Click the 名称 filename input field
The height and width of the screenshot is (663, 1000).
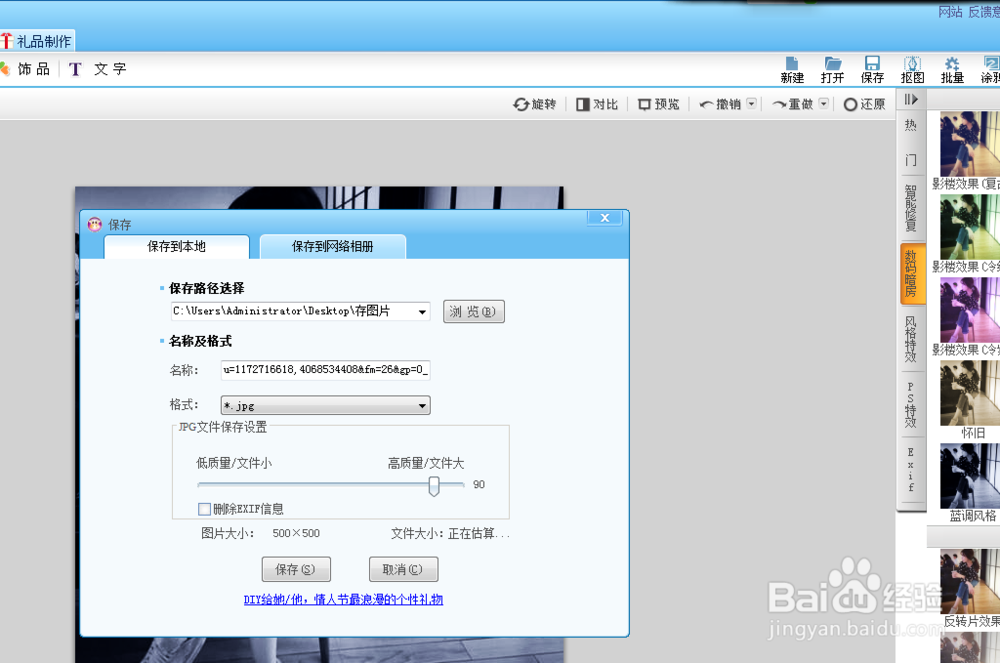[x=325, y=370]
